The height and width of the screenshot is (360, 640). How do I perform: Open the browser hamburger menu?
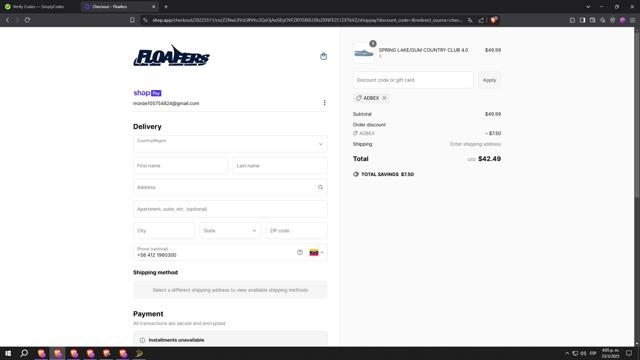click(632, 20)
